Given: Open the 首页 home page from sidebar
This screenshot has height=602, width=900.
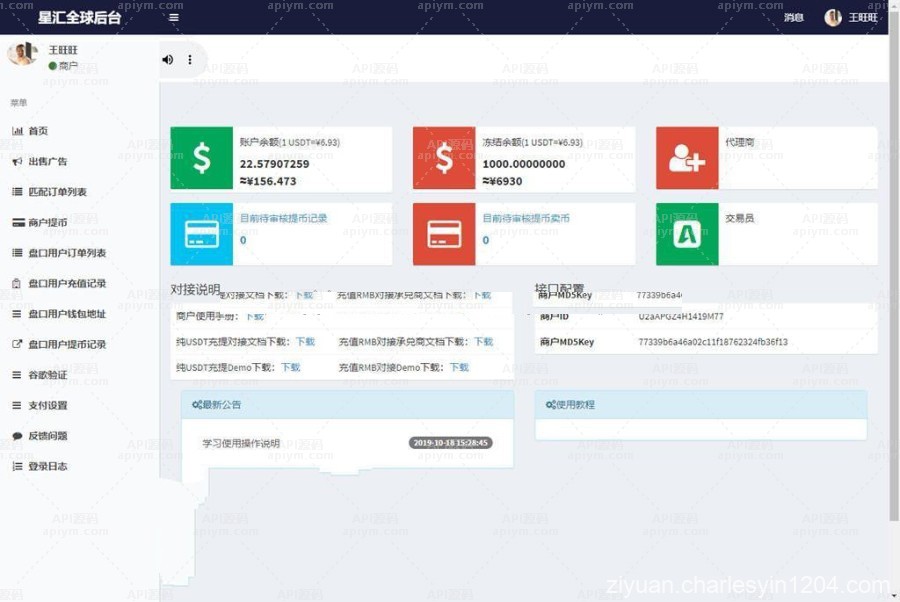Looking at the screenshot, I should click(x=38, y=130).
